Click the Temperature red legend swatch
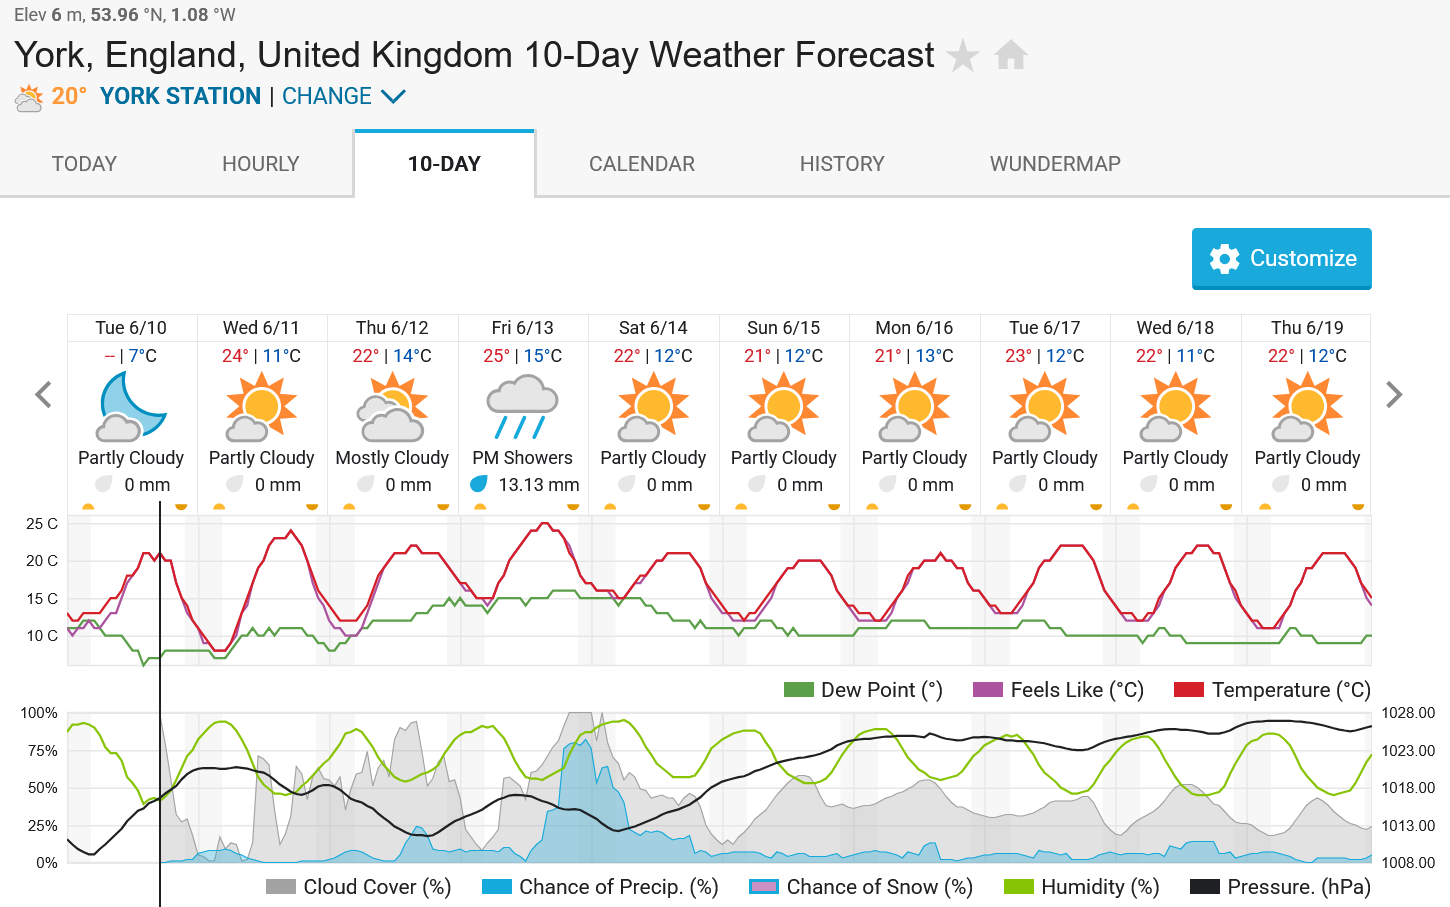1450x907 pixels. [x=1188, y=690]
